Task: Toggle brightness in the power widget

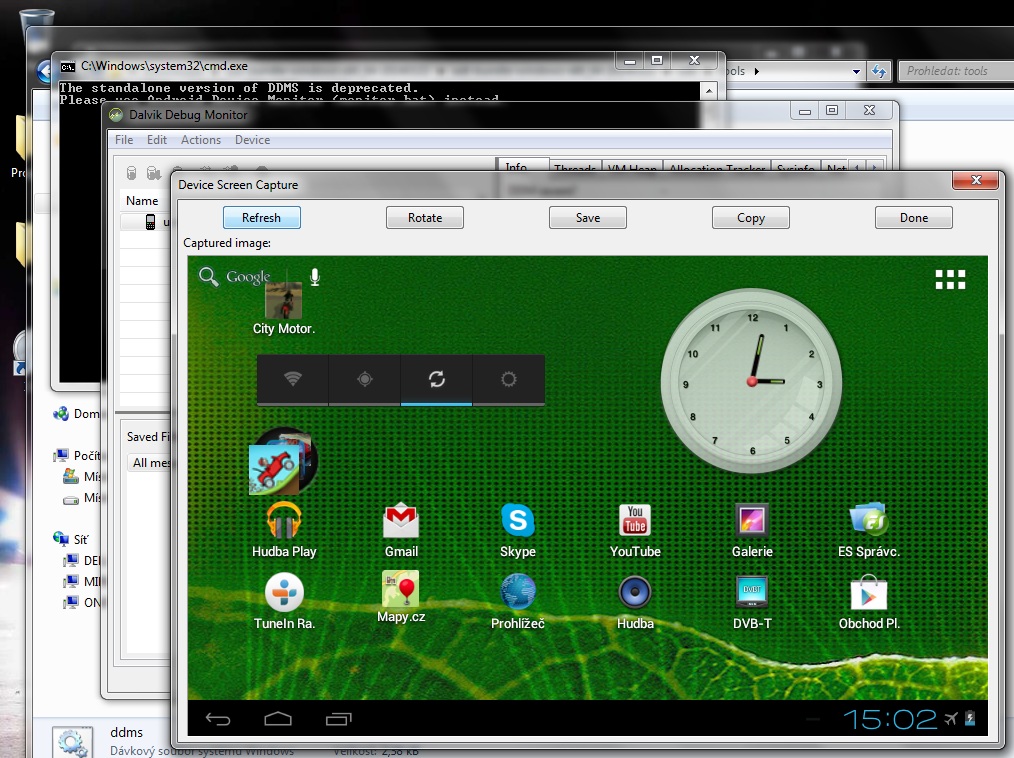Action: click(509, 380)
